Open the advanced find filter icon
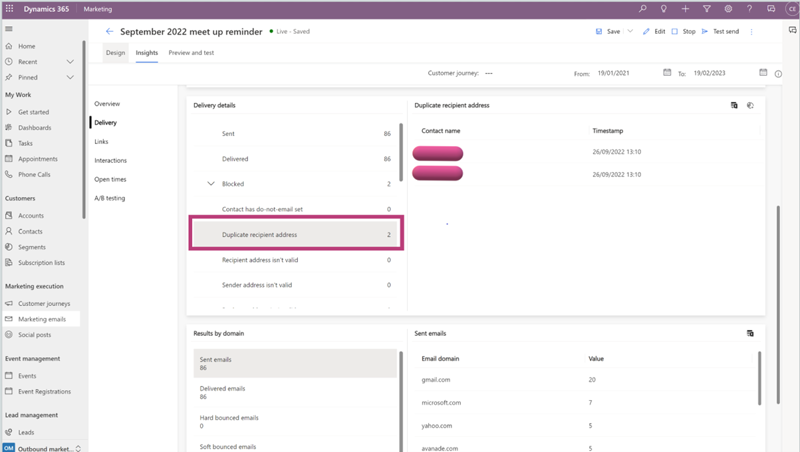 coord(706,9)
